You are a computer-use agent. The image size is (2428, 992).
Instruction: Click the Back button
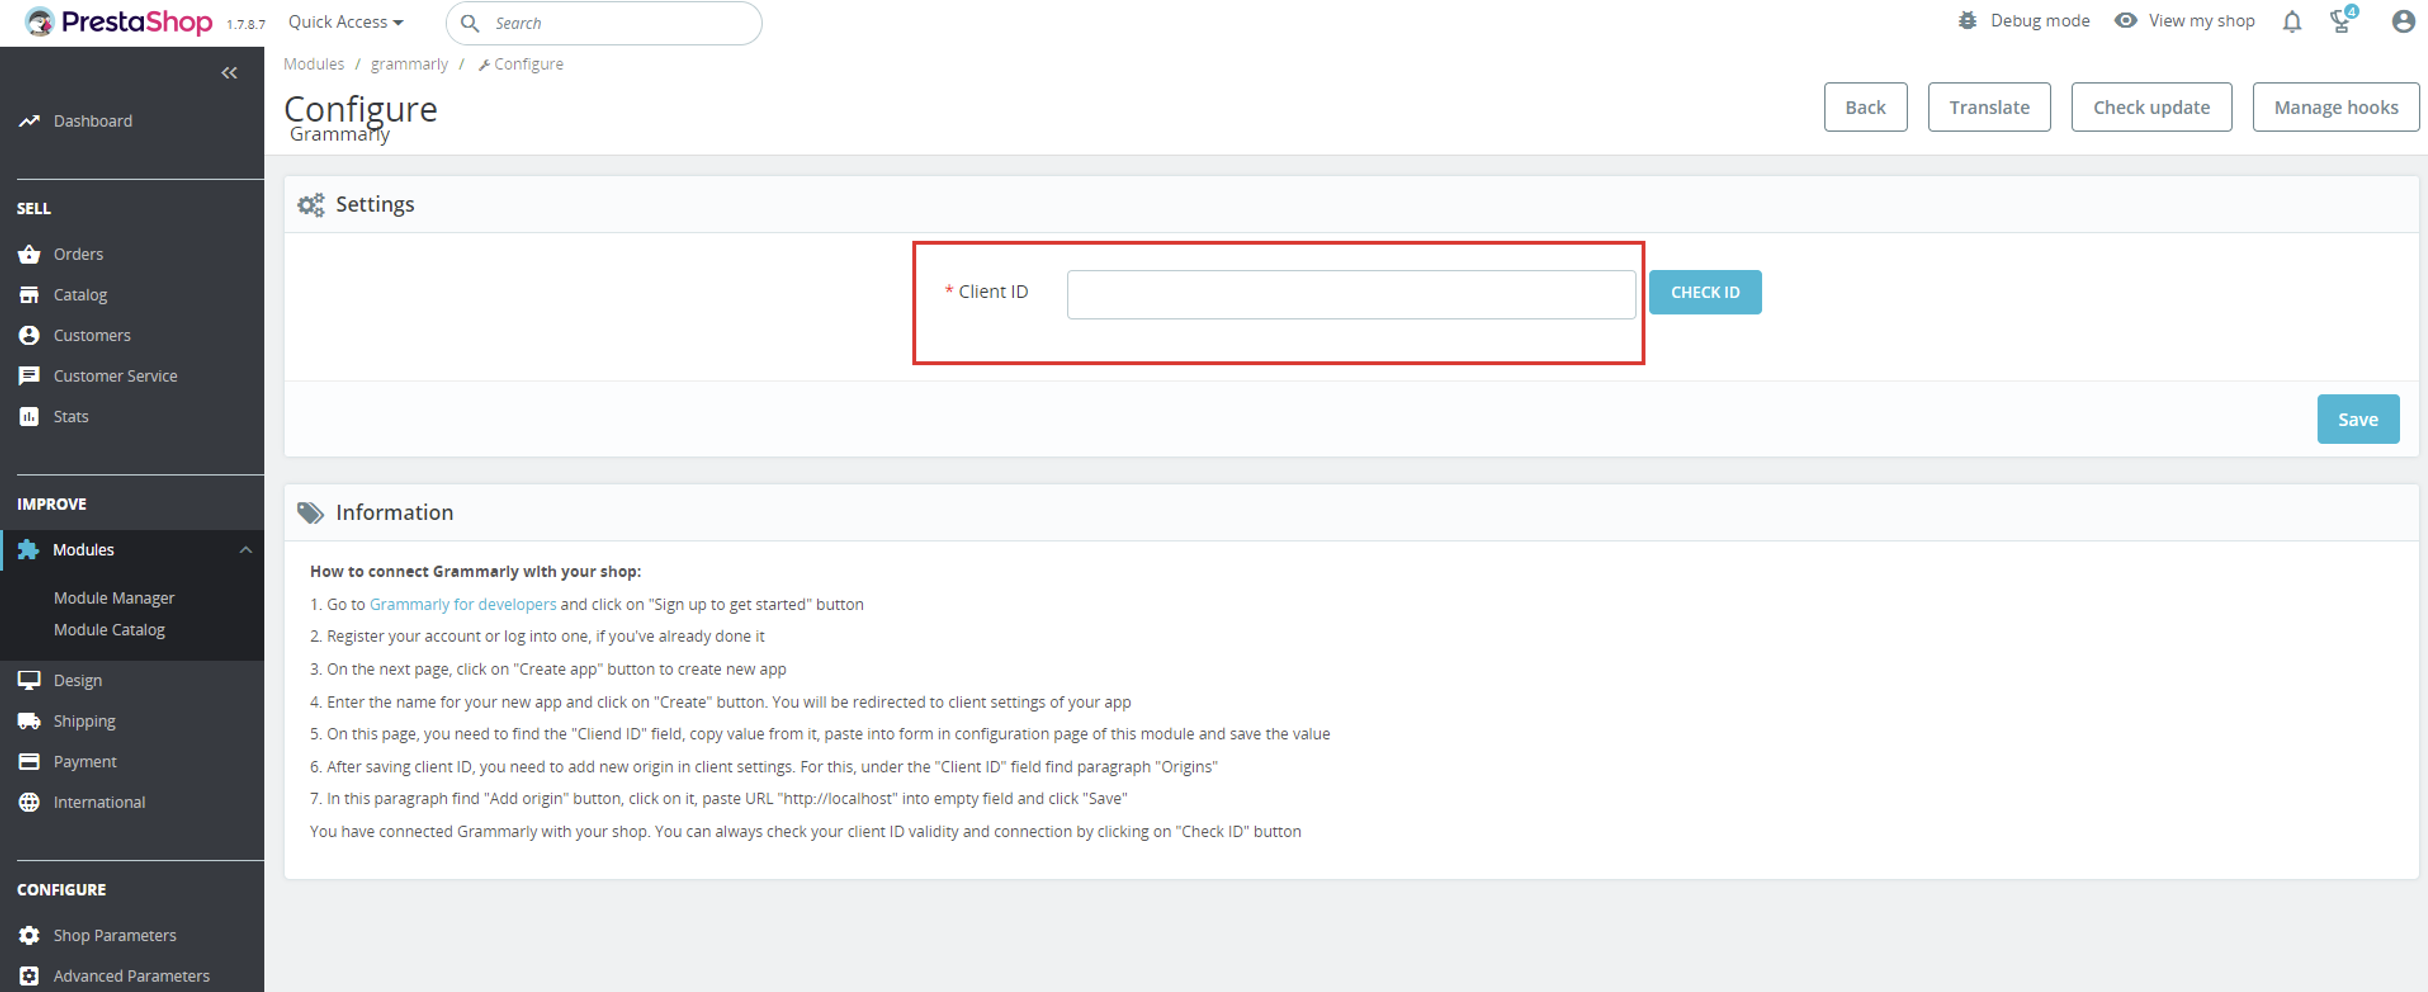[x=1865, y=107]
